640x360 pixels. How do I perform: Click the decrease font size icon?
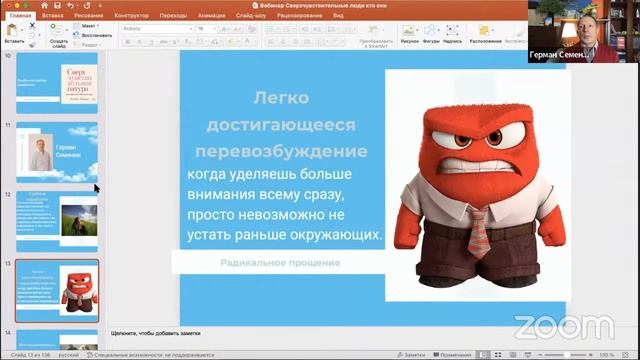[x=237, y=29]
